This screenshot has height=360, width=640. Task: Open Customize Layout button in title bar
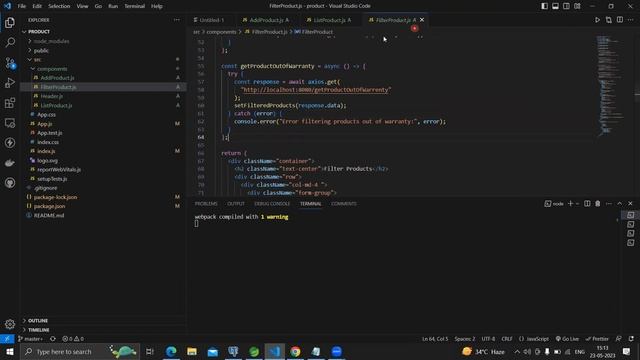[577, 6]
